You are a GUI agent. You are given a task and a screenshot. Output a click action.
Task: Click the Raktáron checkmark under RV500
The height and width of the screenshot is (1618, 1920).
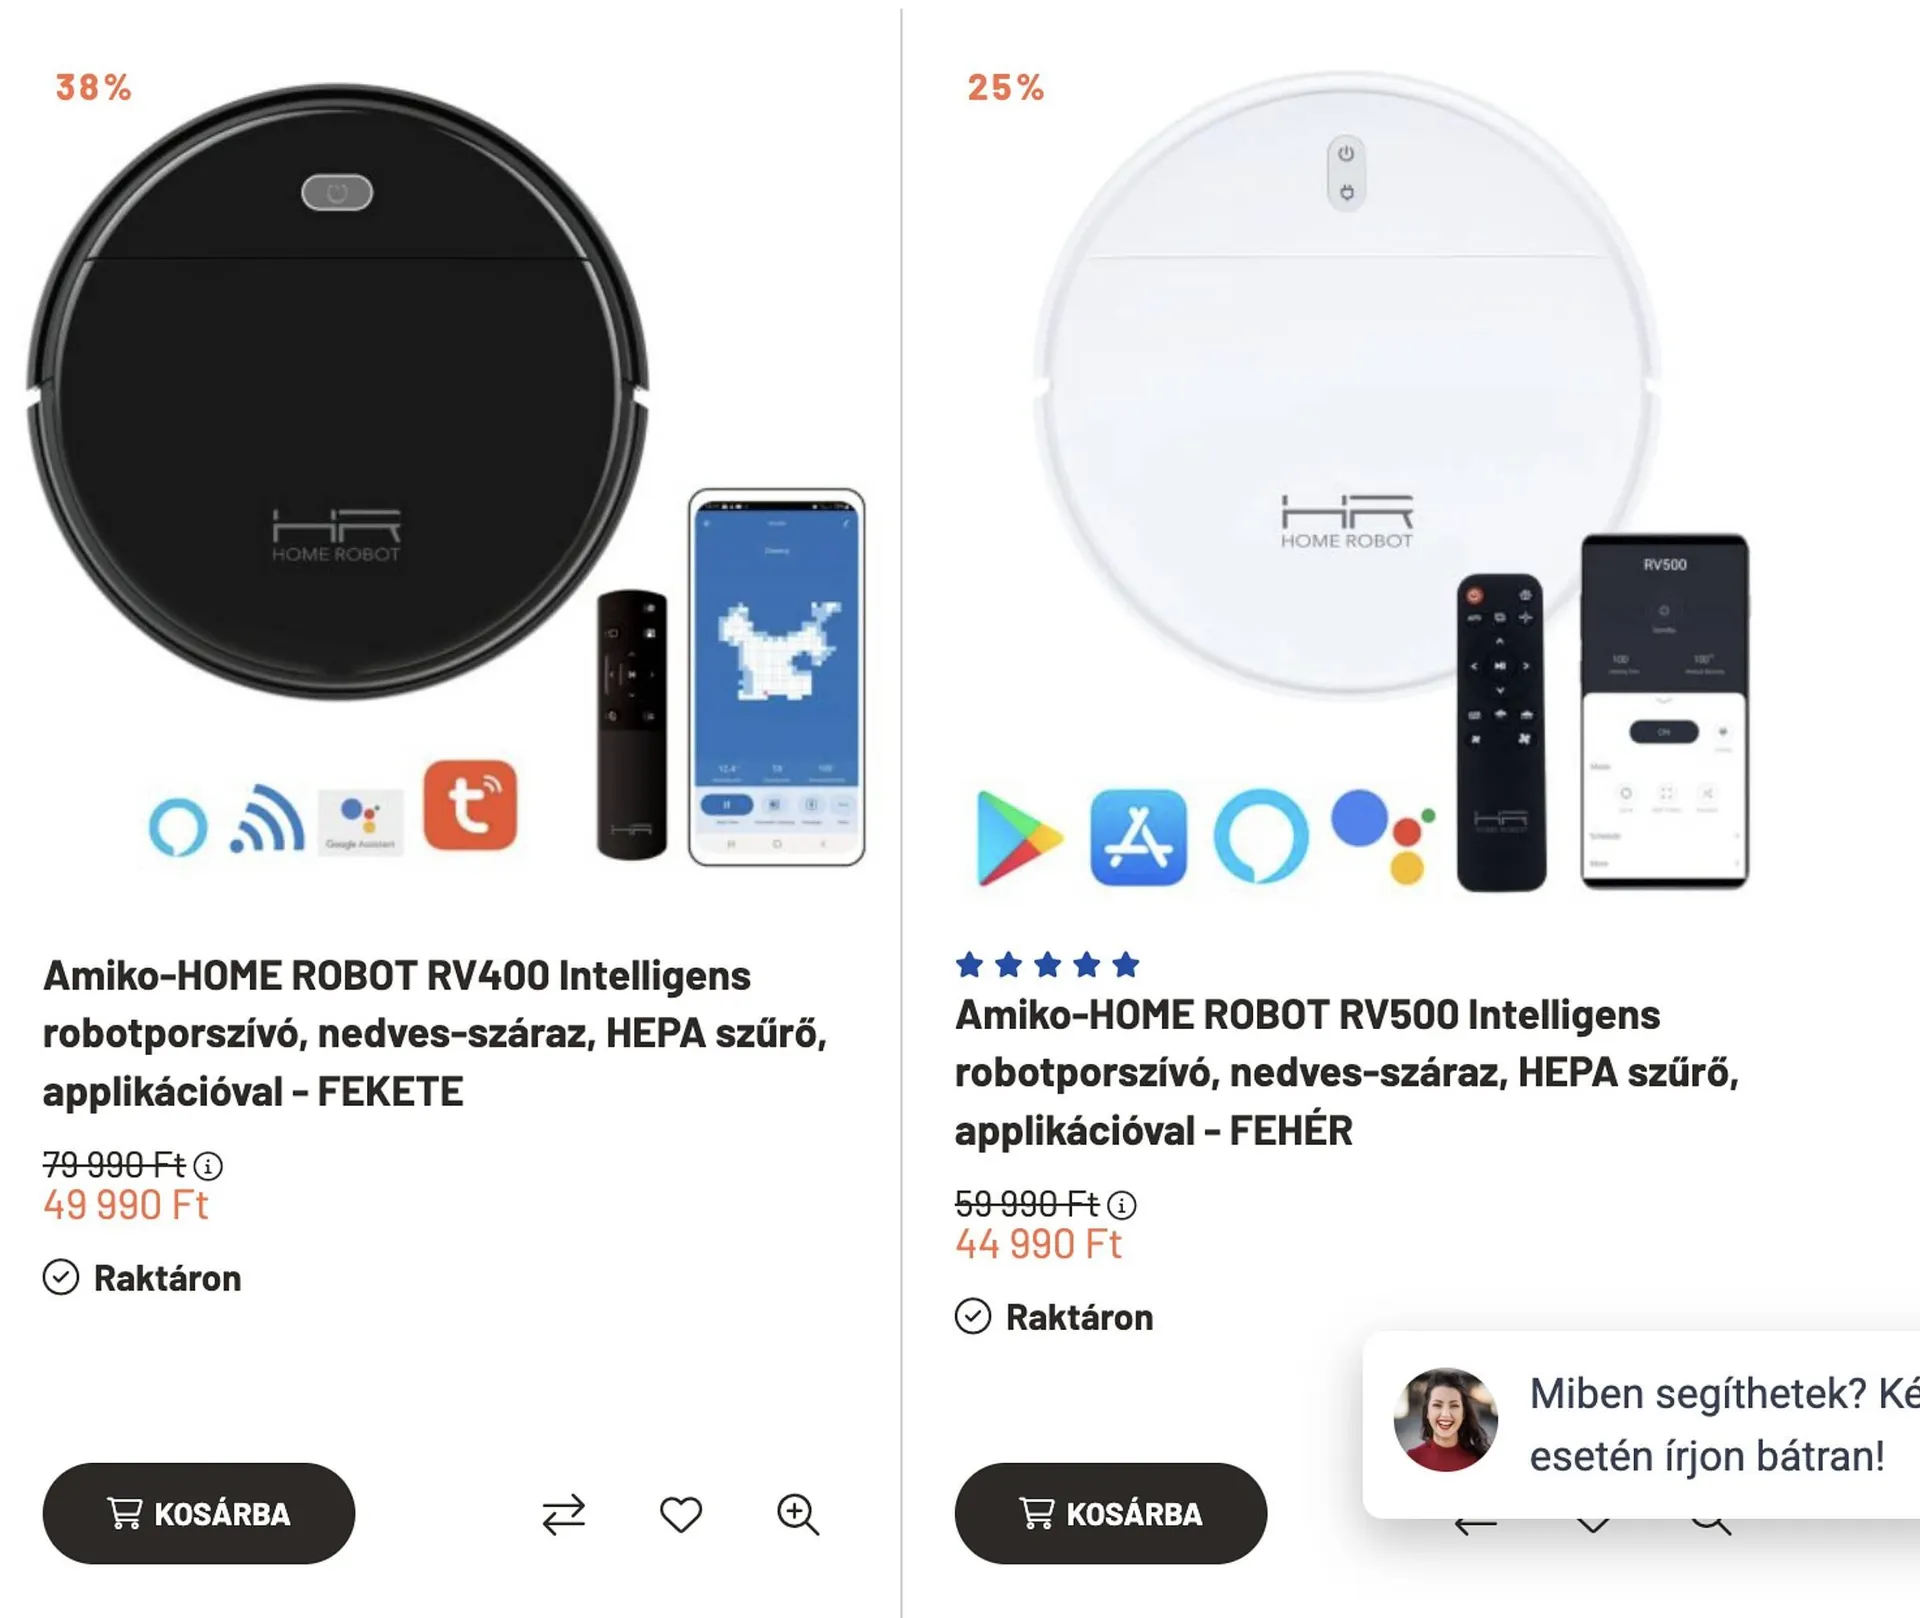coord(973,1317)
